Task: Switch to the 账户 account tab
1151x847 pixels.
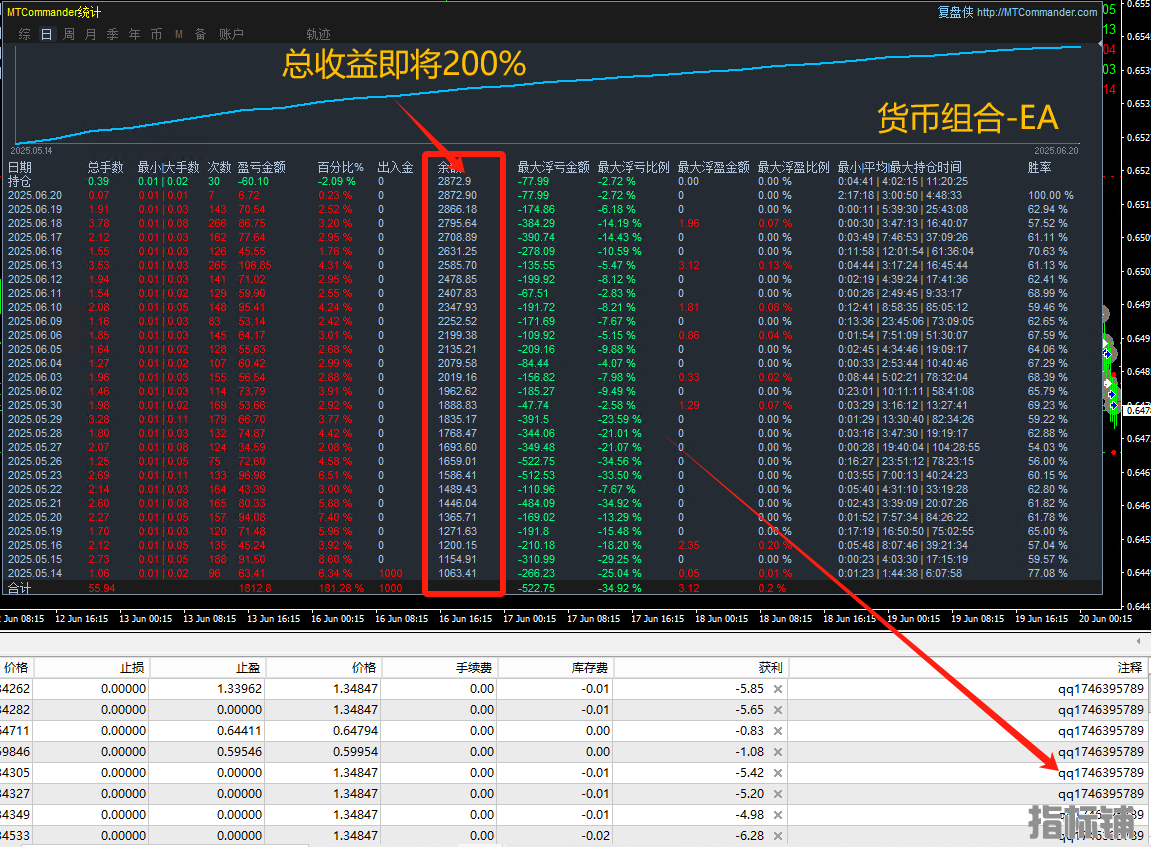Action: [231, 34]
